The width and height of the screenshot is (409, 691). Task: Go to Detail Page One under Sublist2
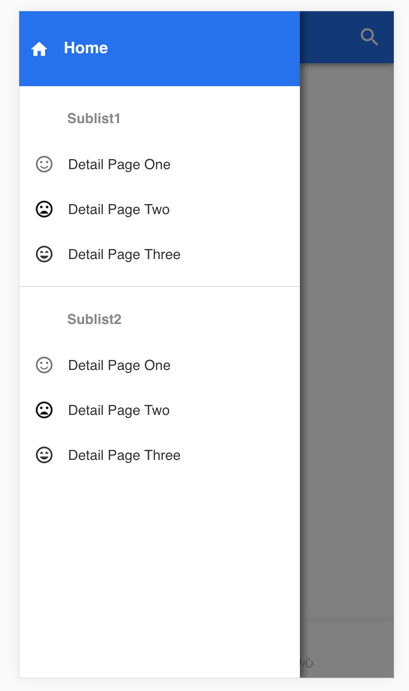point(160,365)
